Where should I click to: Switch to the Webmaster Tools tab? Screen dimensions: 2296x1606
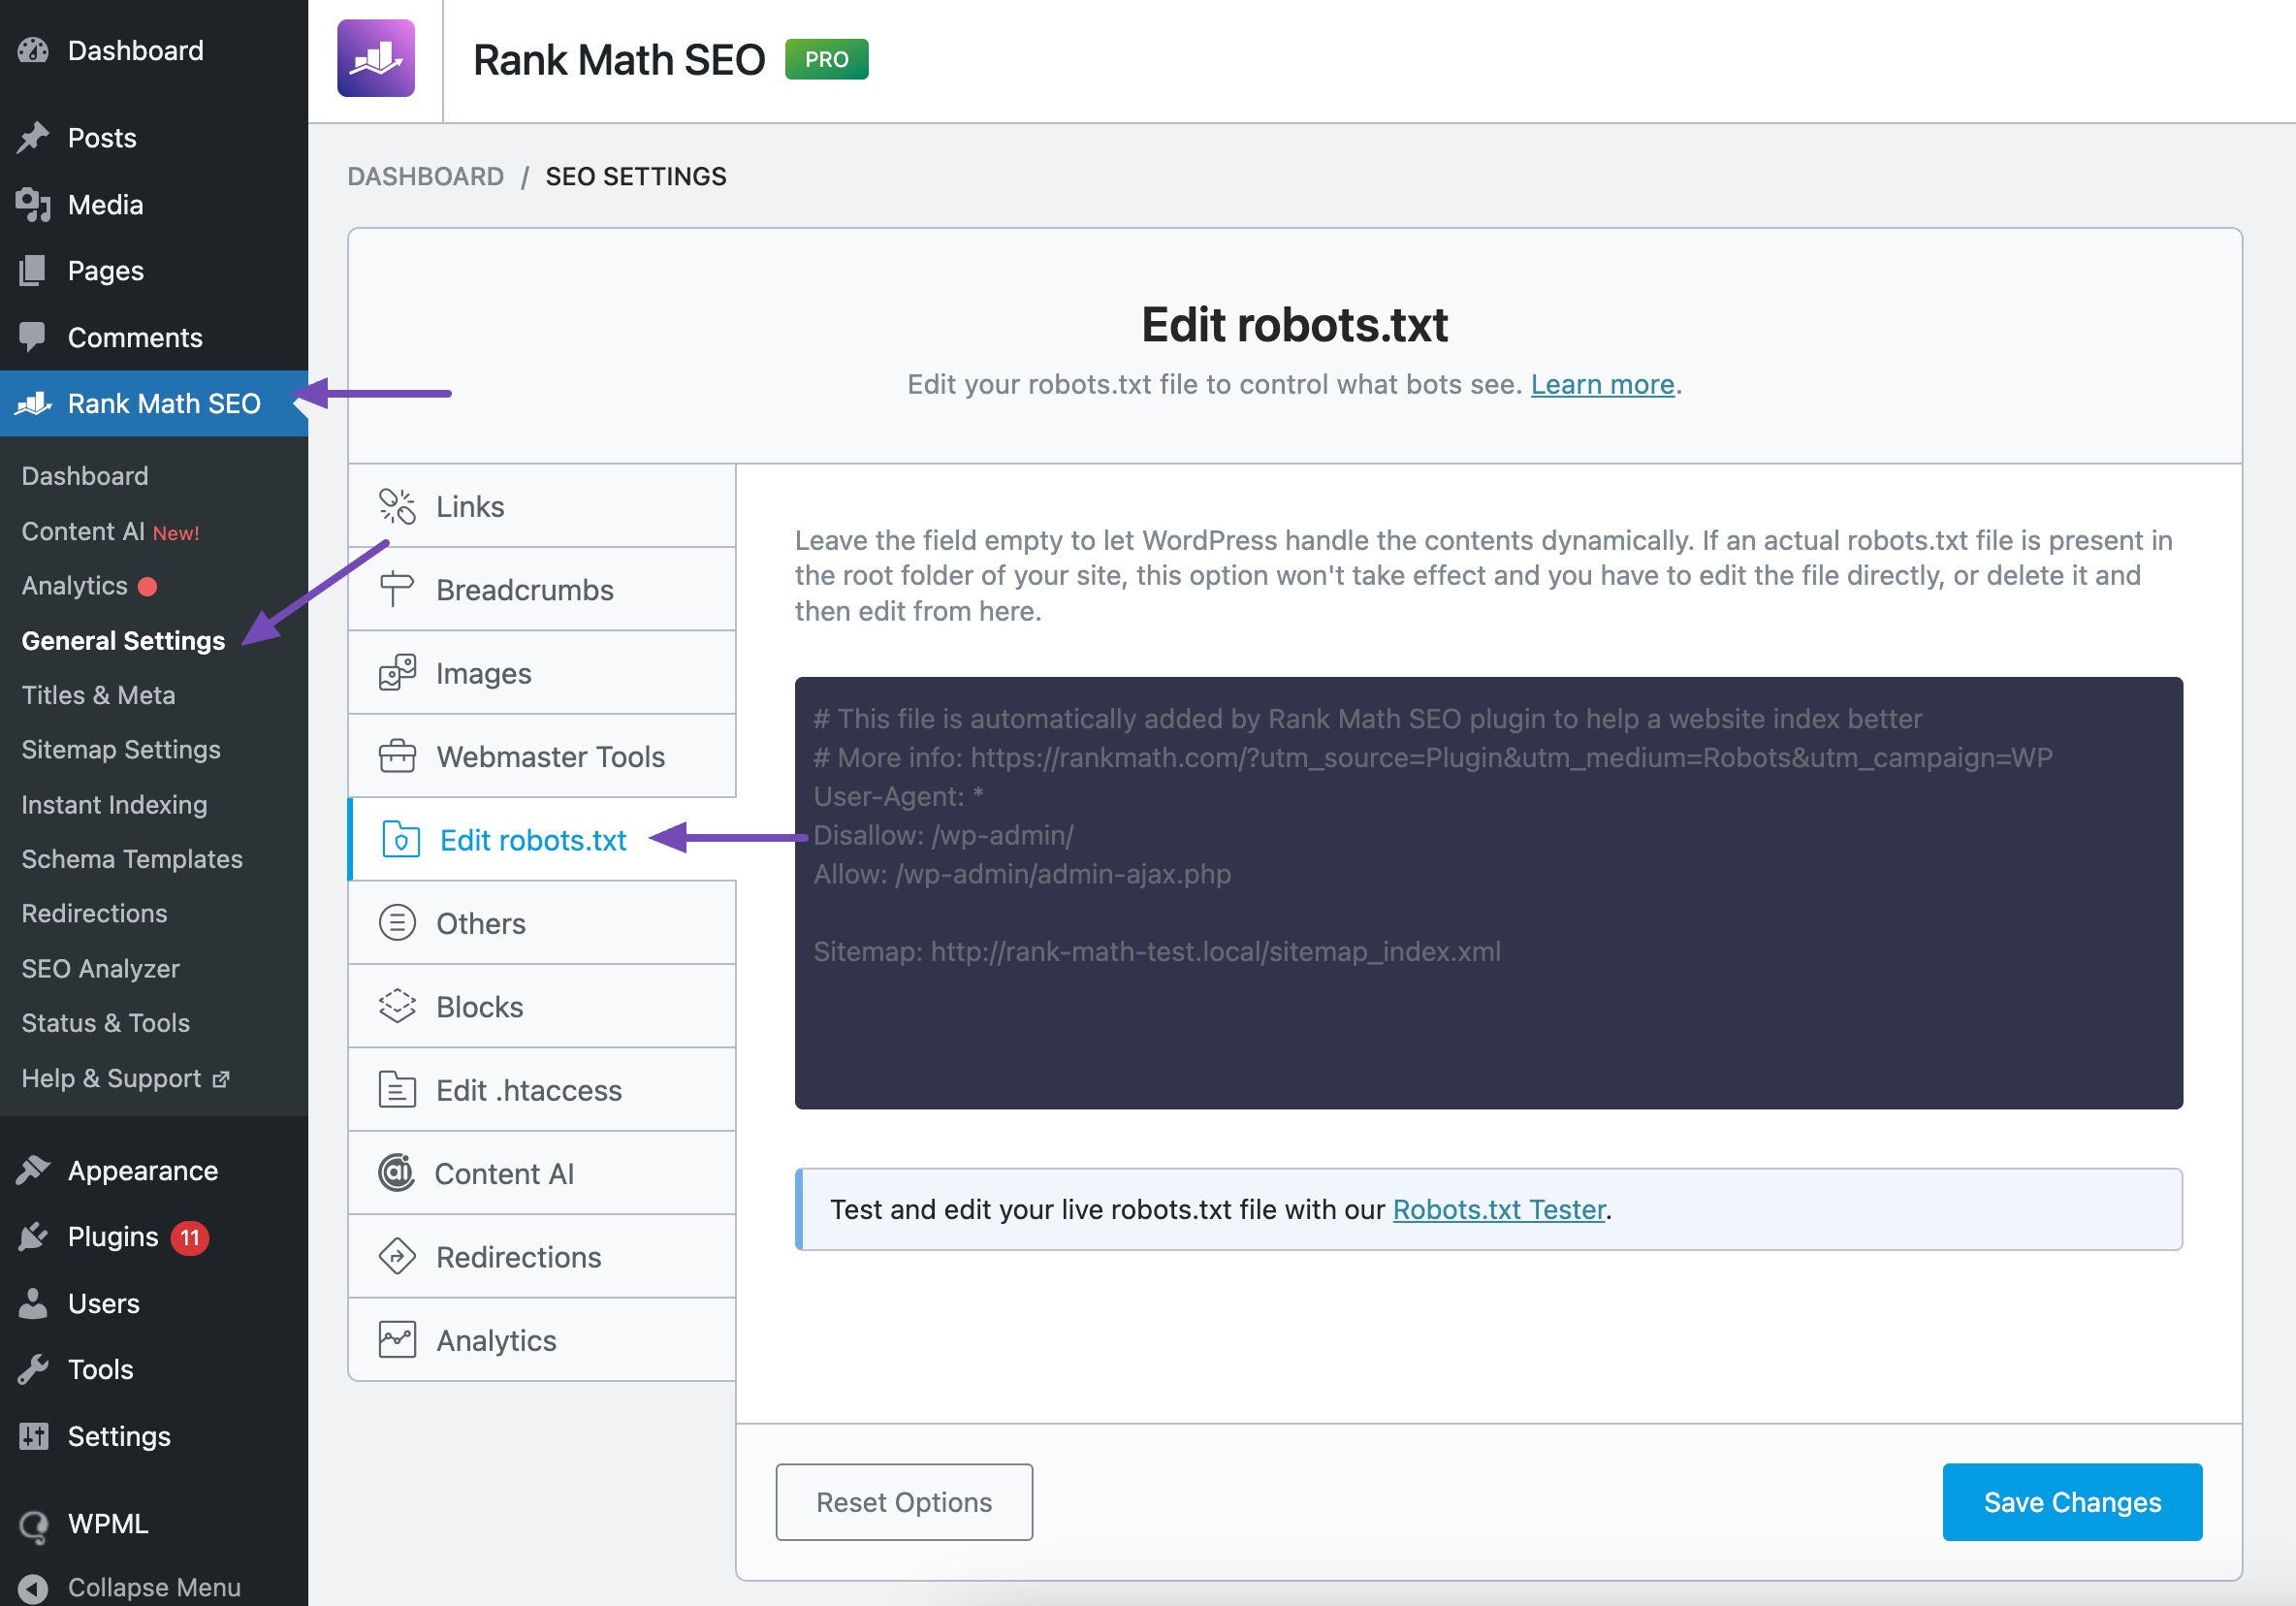[542, 756]
